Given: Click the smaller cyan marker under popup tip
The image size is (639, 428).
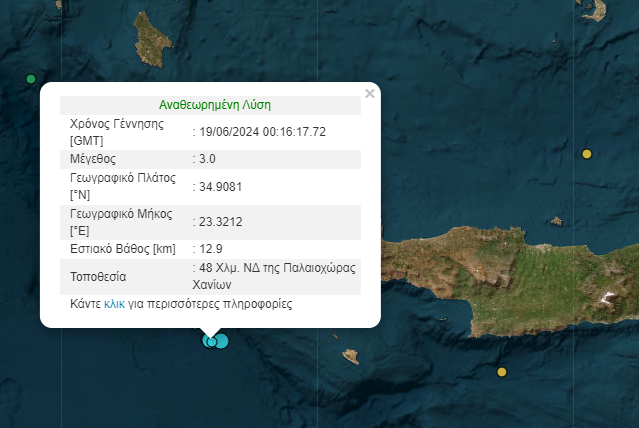Looking at the screenshot, I should point(210,342).
